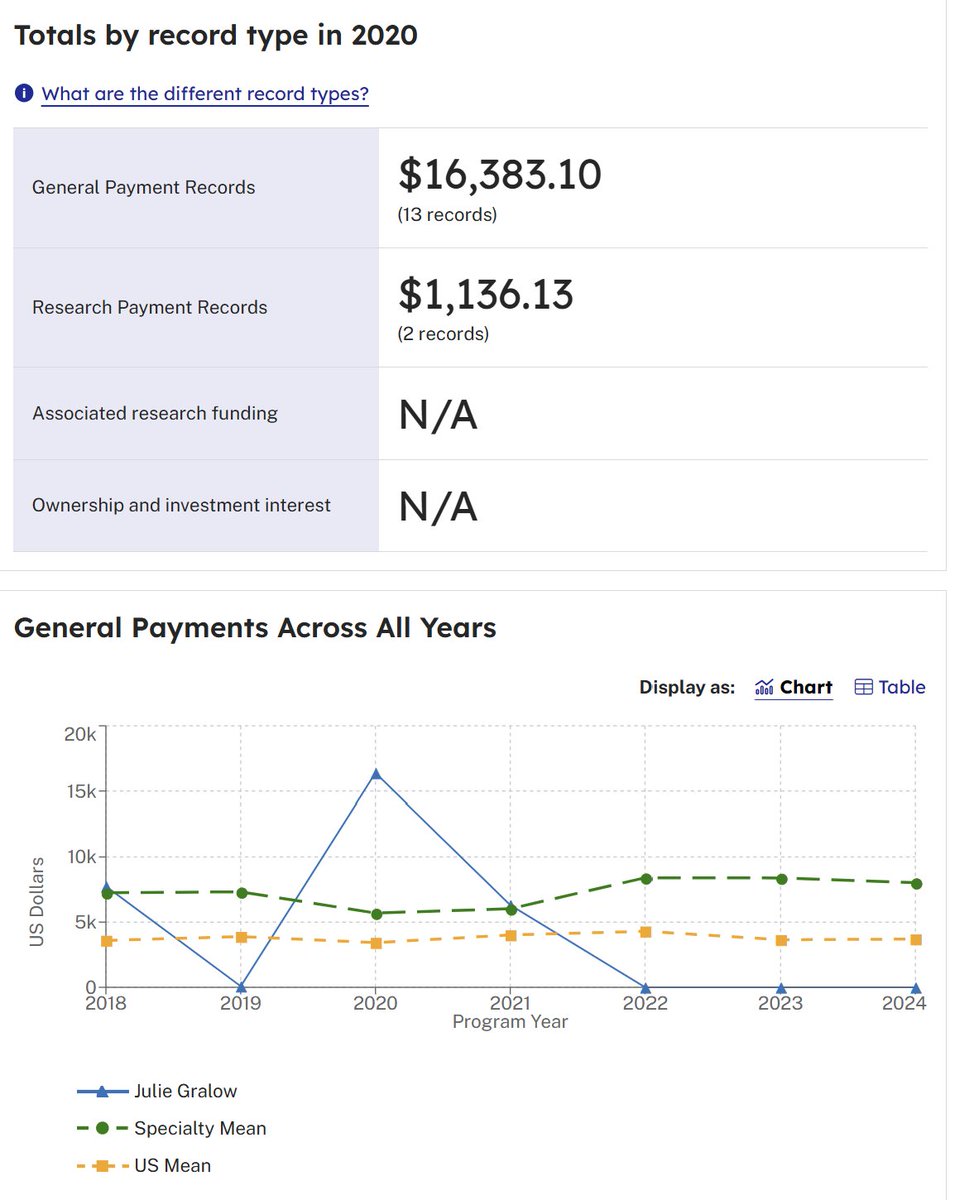The image size is (974, 1200).
Task: Click the 2023 x-axis label
Action: [780, 1003]
